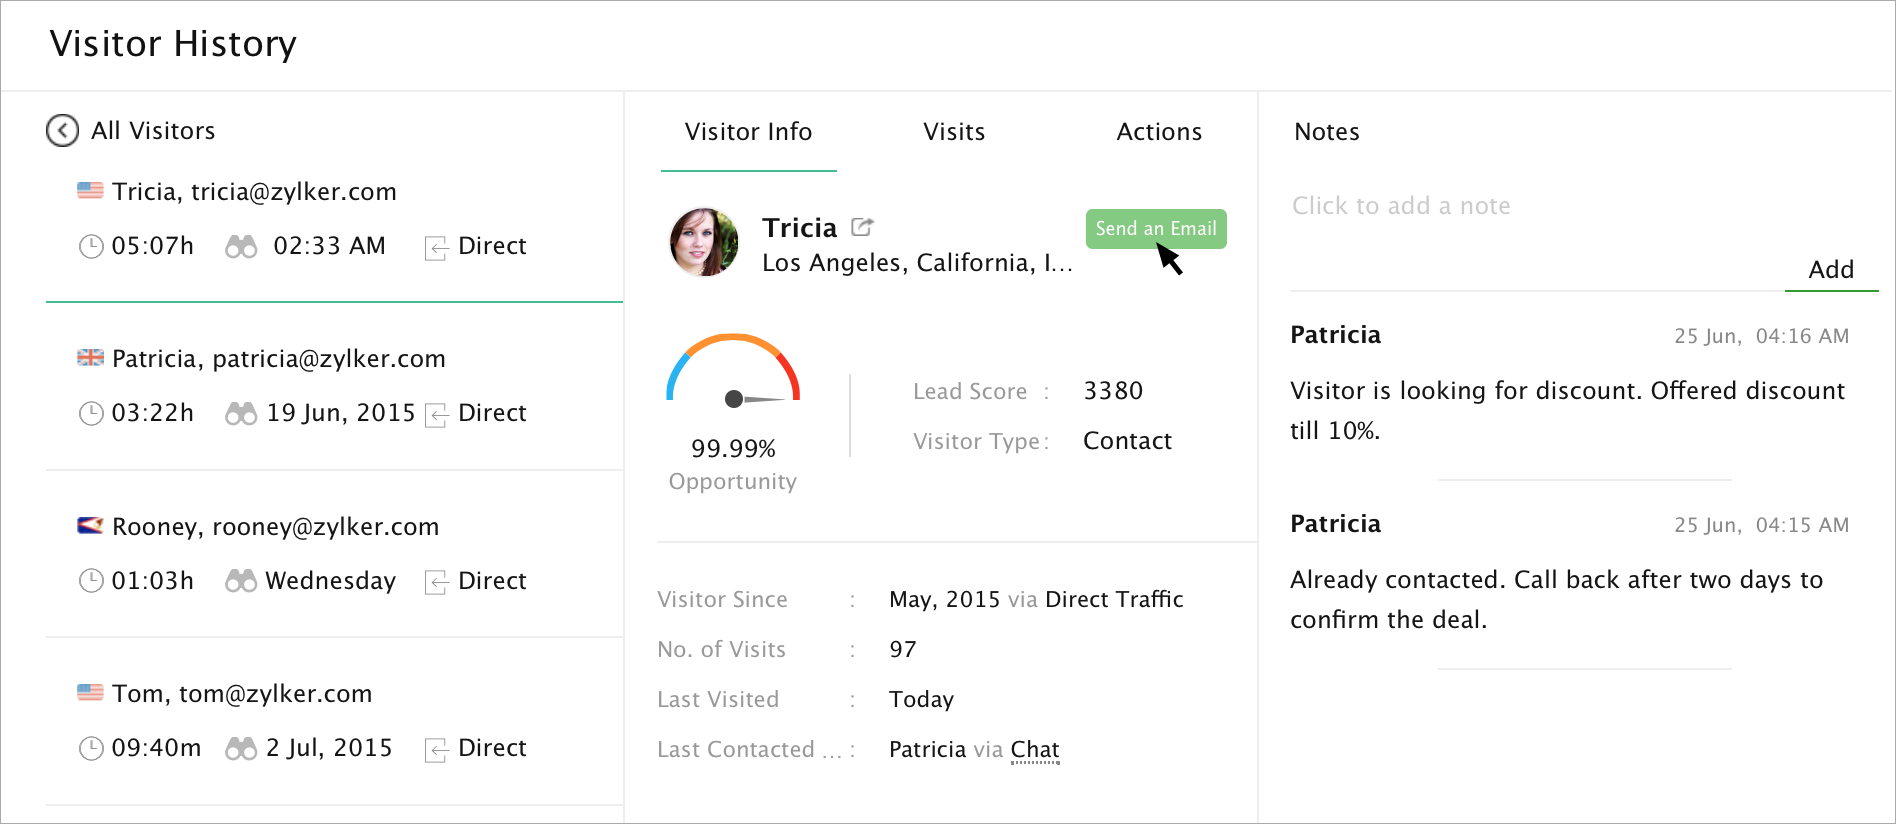This screenshot has height=824, width=1896.
Task: Click the US flag icon beside Tricia's entry
Action: pyautogui.click(x=90, y=191)
